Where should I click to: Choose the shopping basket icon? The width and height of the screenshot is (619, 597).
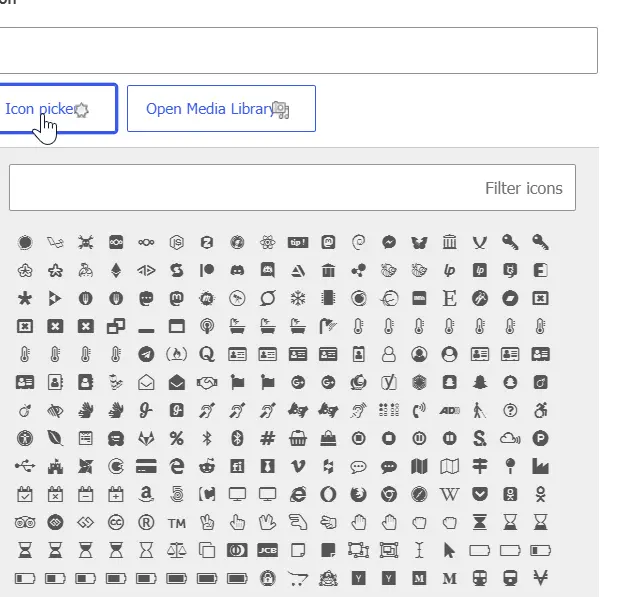298,438
